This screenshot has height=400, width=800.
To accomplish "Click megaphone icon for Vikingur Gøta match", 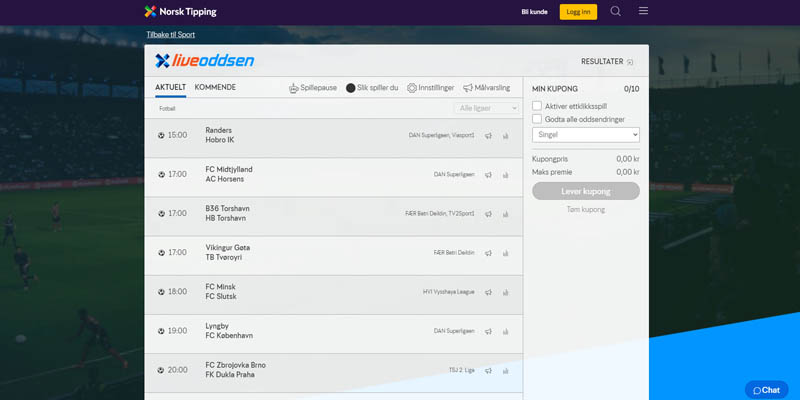I will click(x=488, y=253).
